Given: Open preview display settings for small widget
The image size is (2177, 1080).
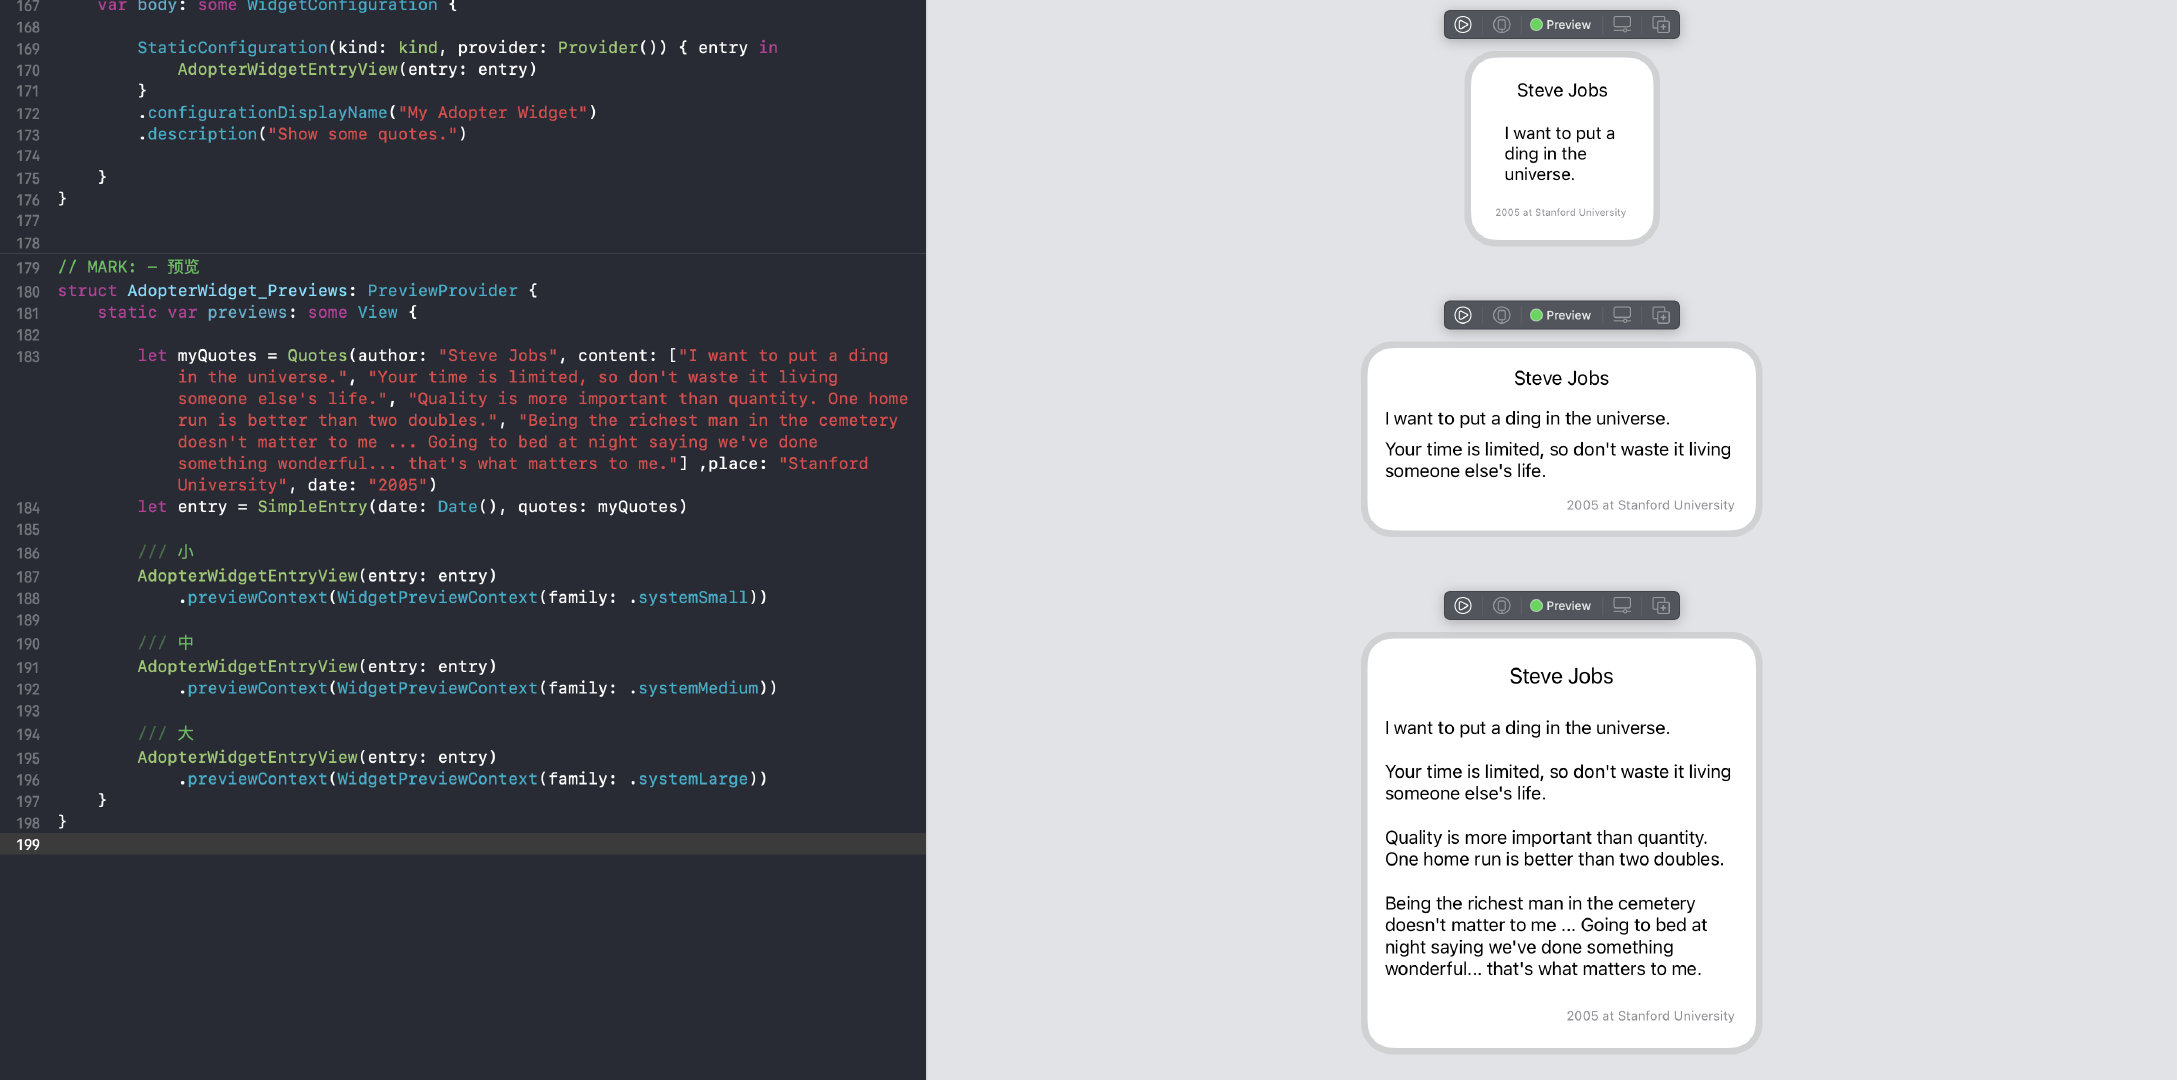Looking at the screenshot, I should coord(1622,25).
